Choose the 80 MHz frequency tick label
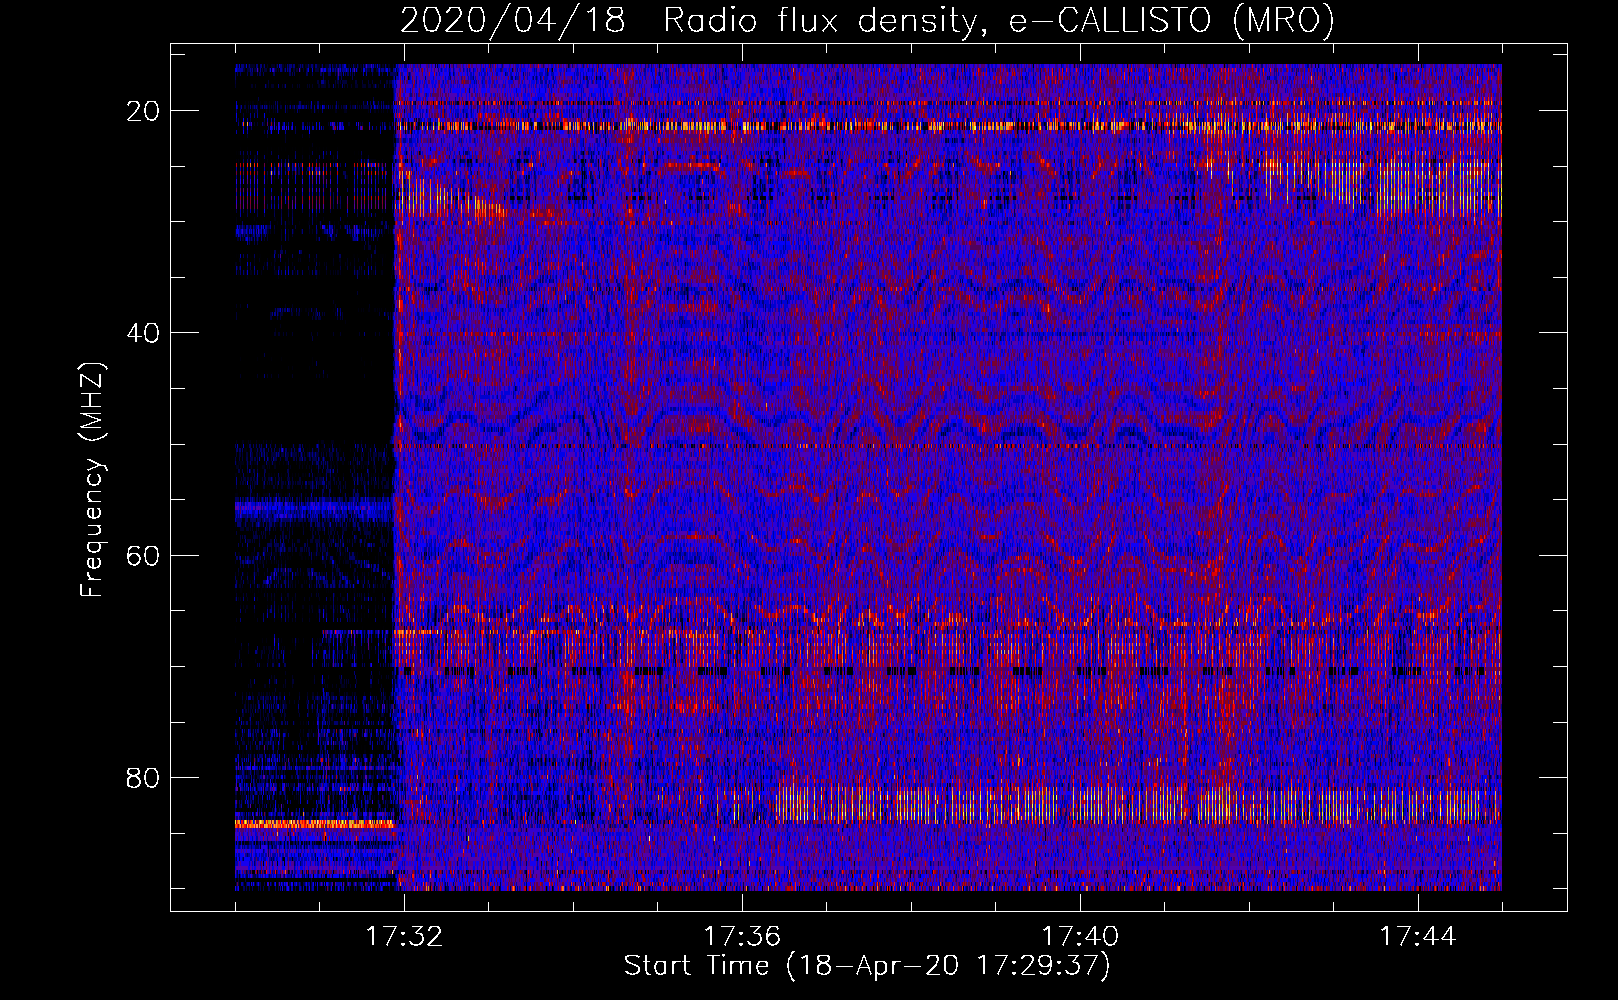The height and width of the screenshot is (1000, 1618). [143, 777]
